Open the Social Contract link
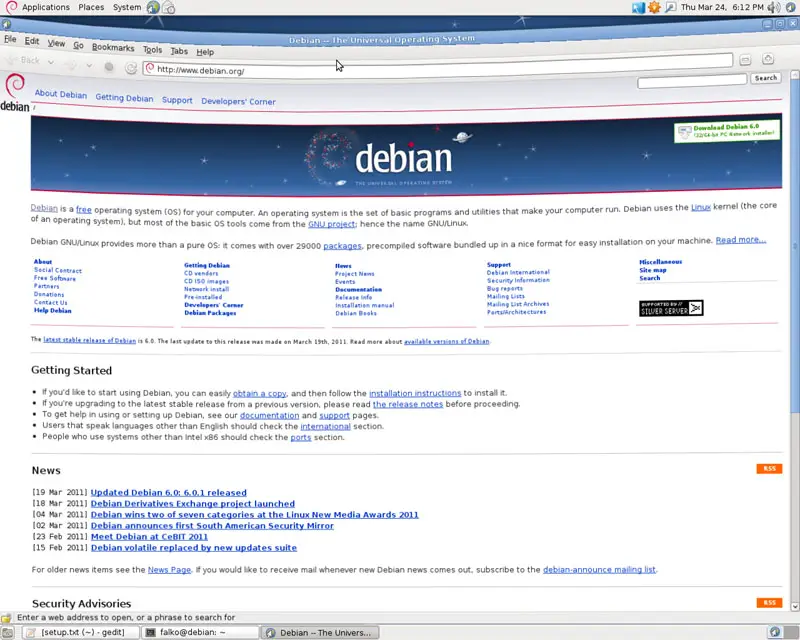The image size is (800, 640). click(x=58, y=270)
